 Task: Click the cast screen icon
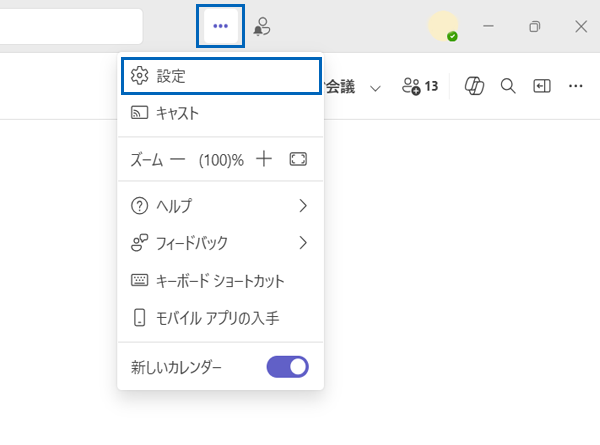139,113
